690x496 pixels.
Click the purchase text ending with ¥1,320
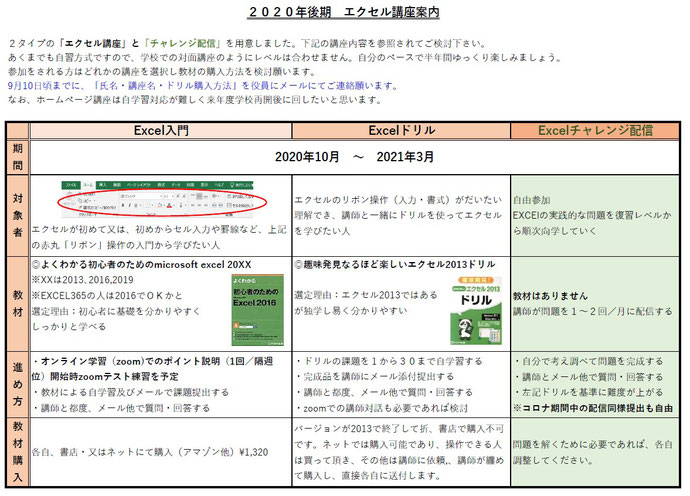(150, 452)
